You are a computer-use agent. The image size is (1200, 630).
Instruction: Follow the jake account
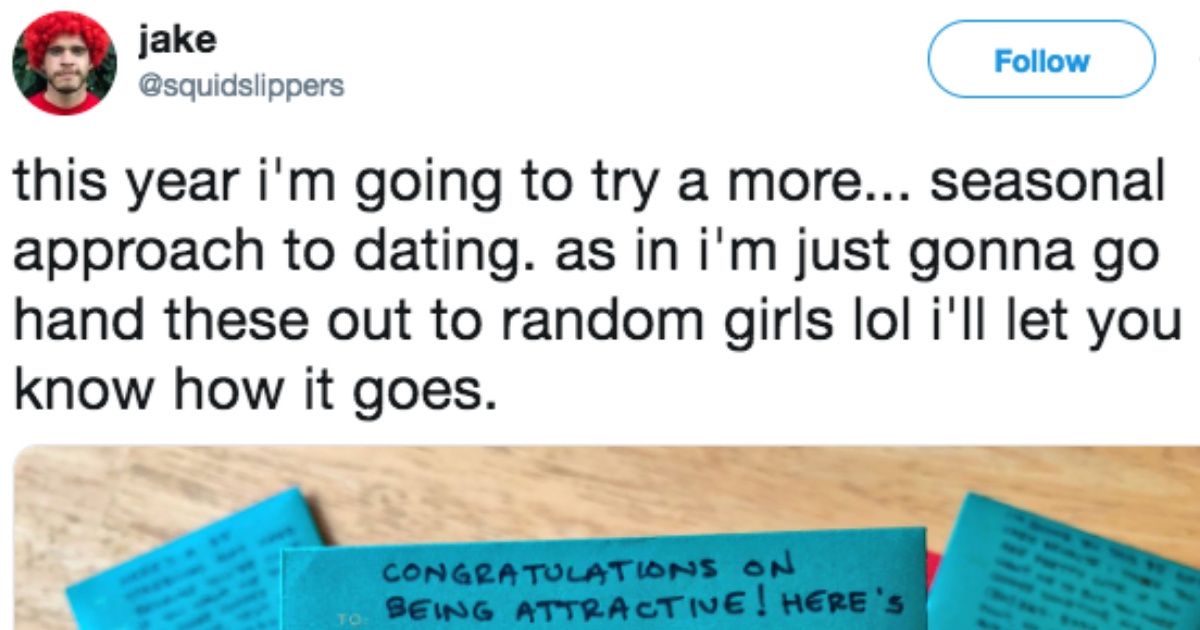1041,61
